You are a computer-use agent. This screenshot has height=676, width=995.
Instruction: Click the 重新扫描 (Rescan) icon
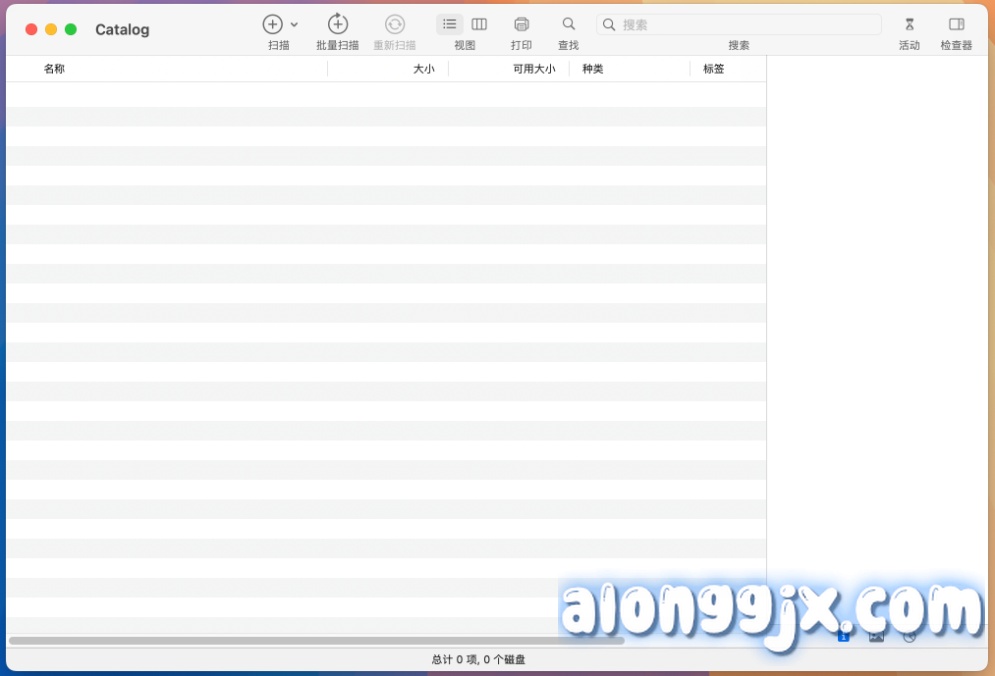pos(395,24)
